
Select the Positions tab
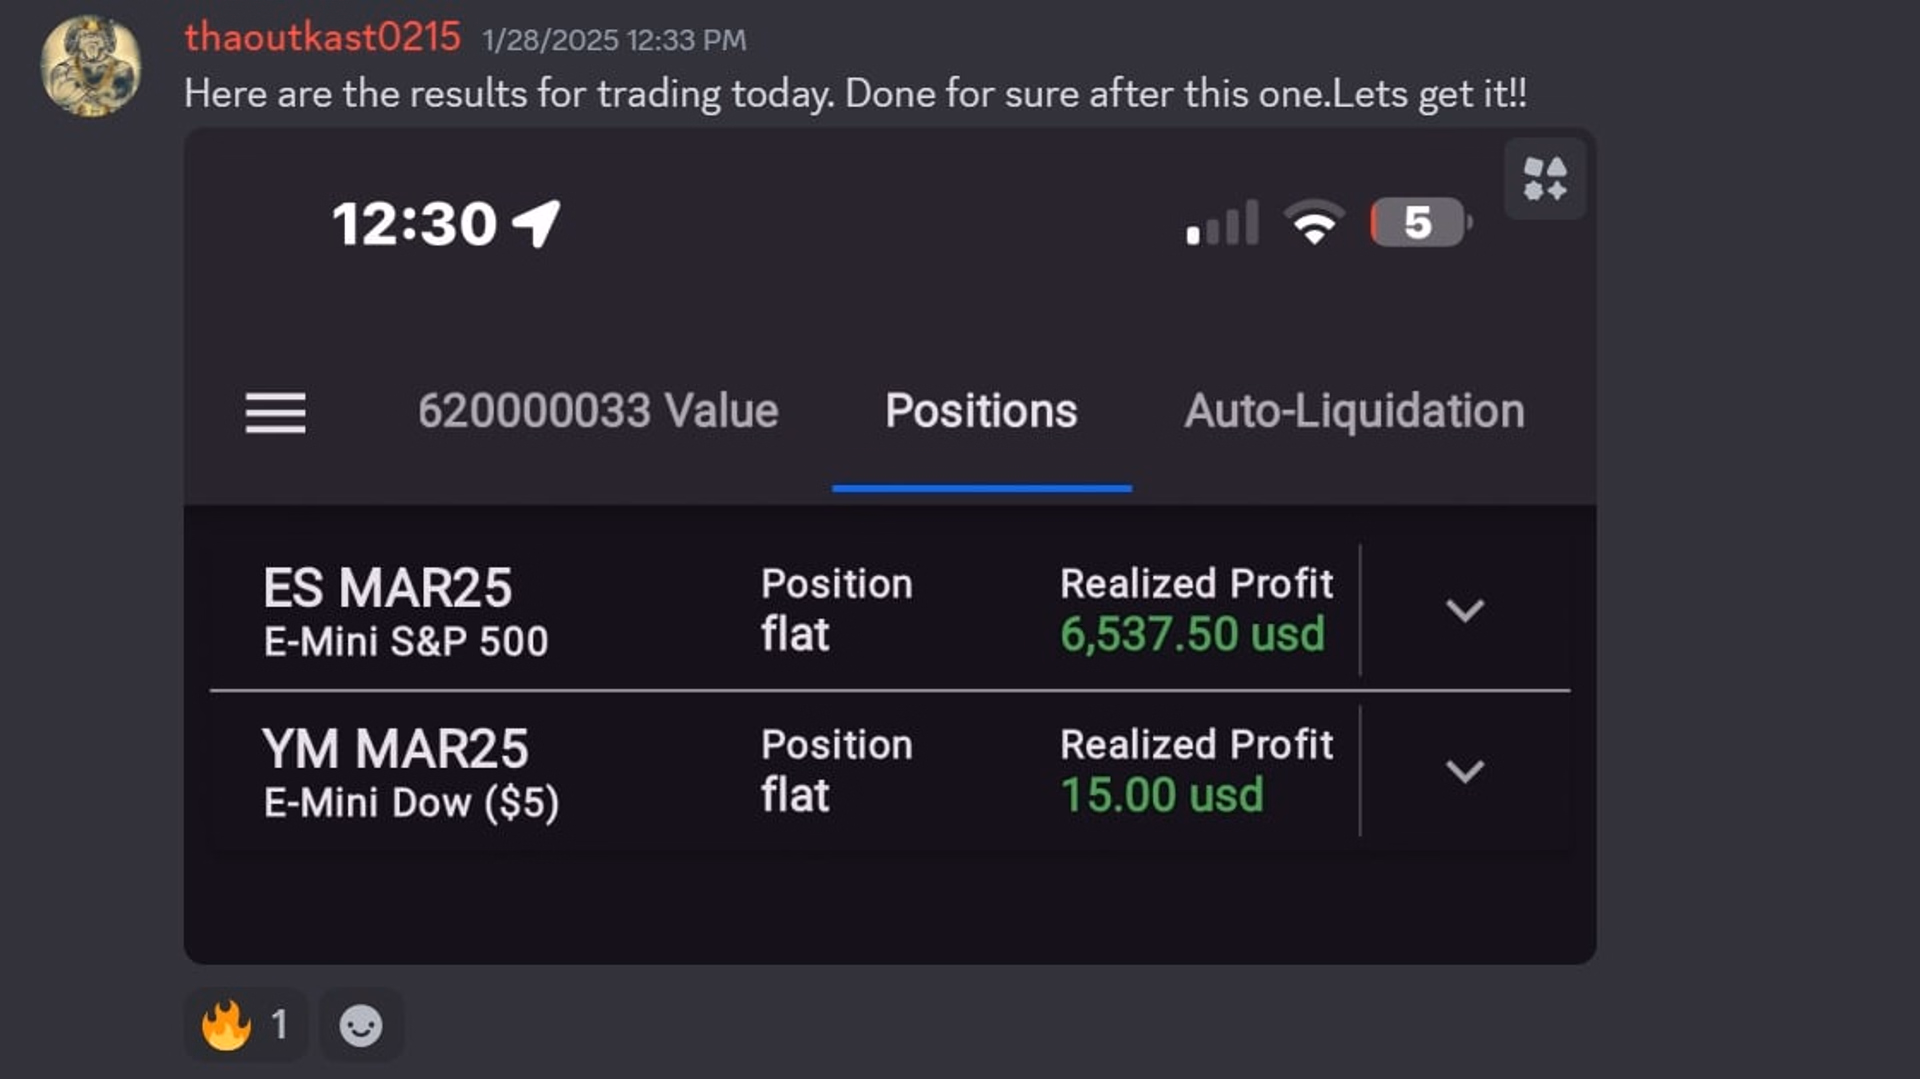(981, 411)
